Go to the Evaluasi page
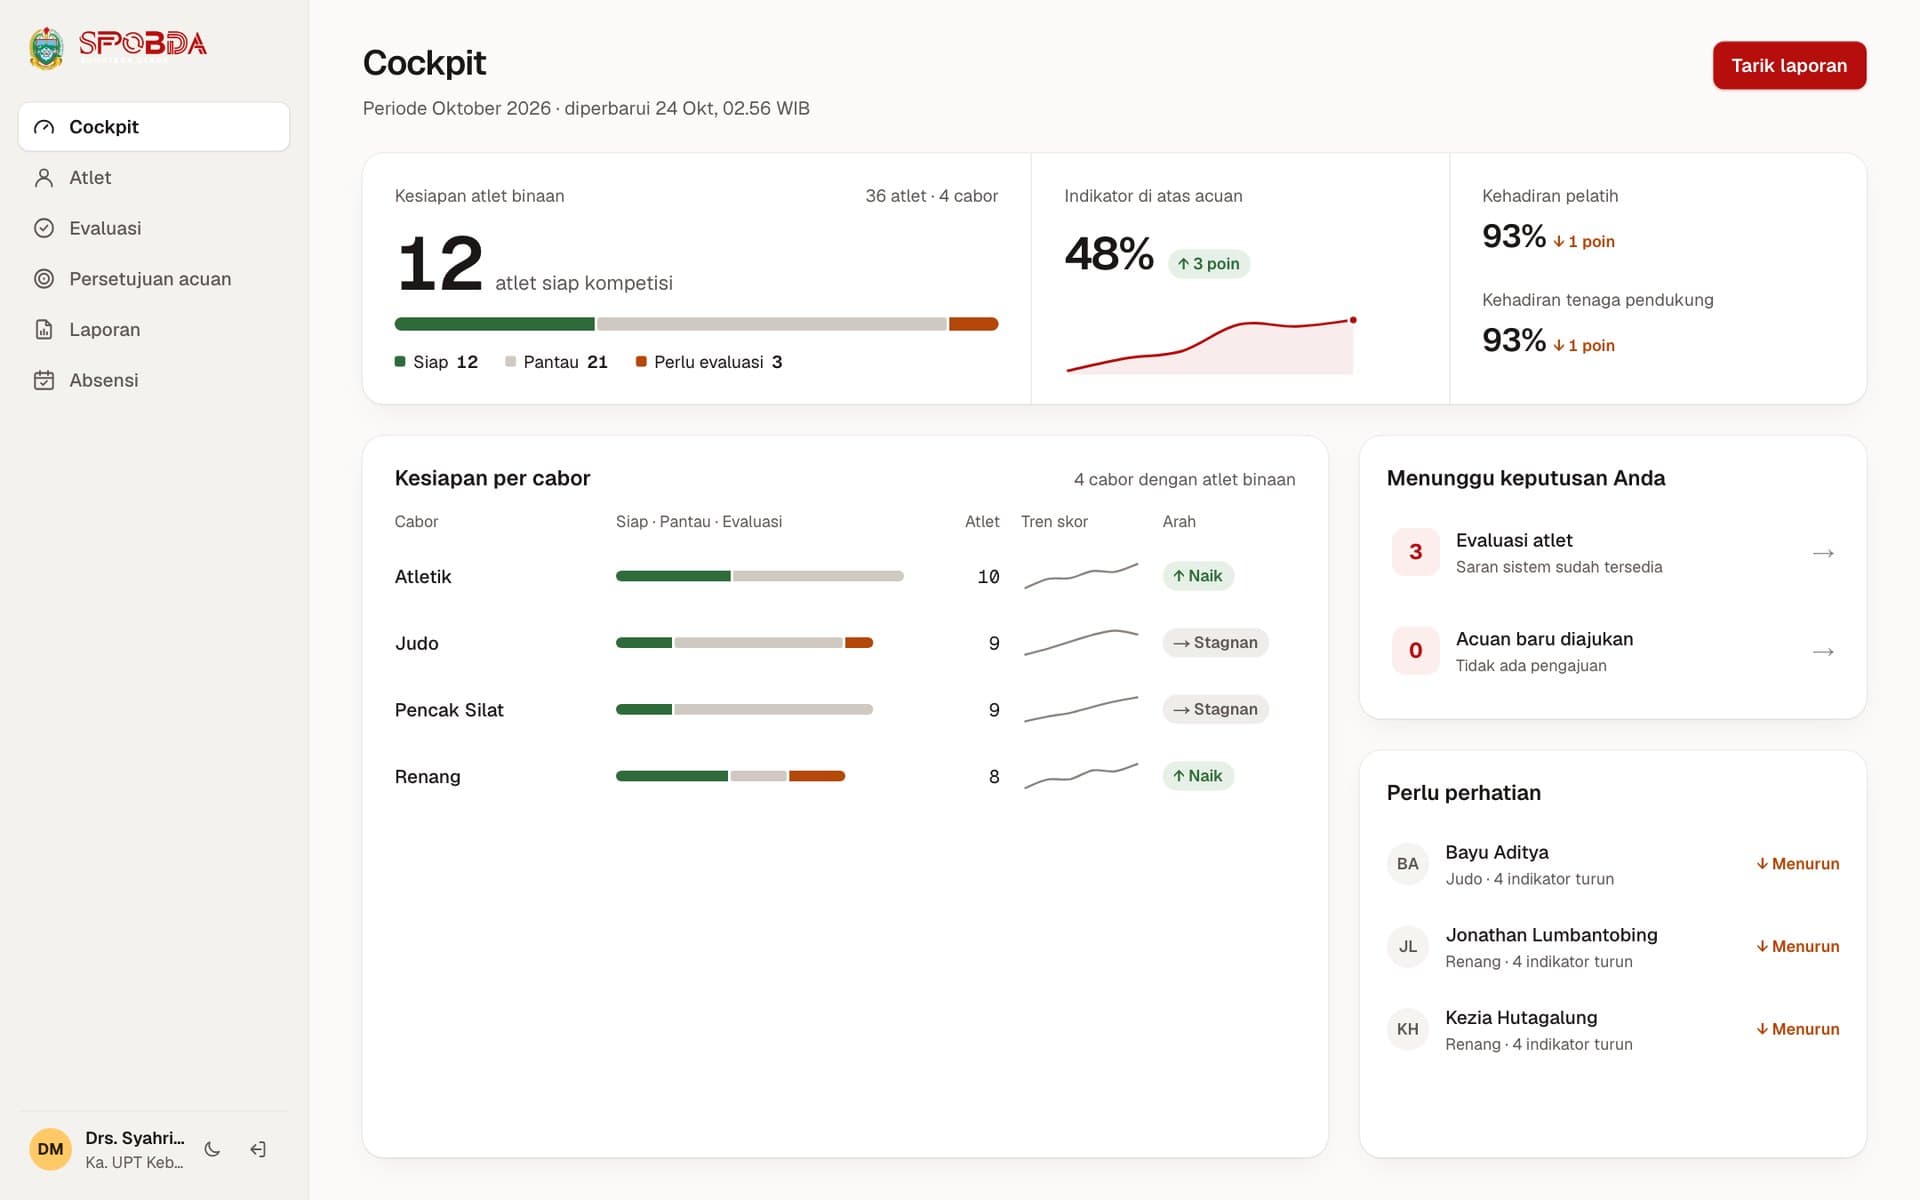 (154, 228)
